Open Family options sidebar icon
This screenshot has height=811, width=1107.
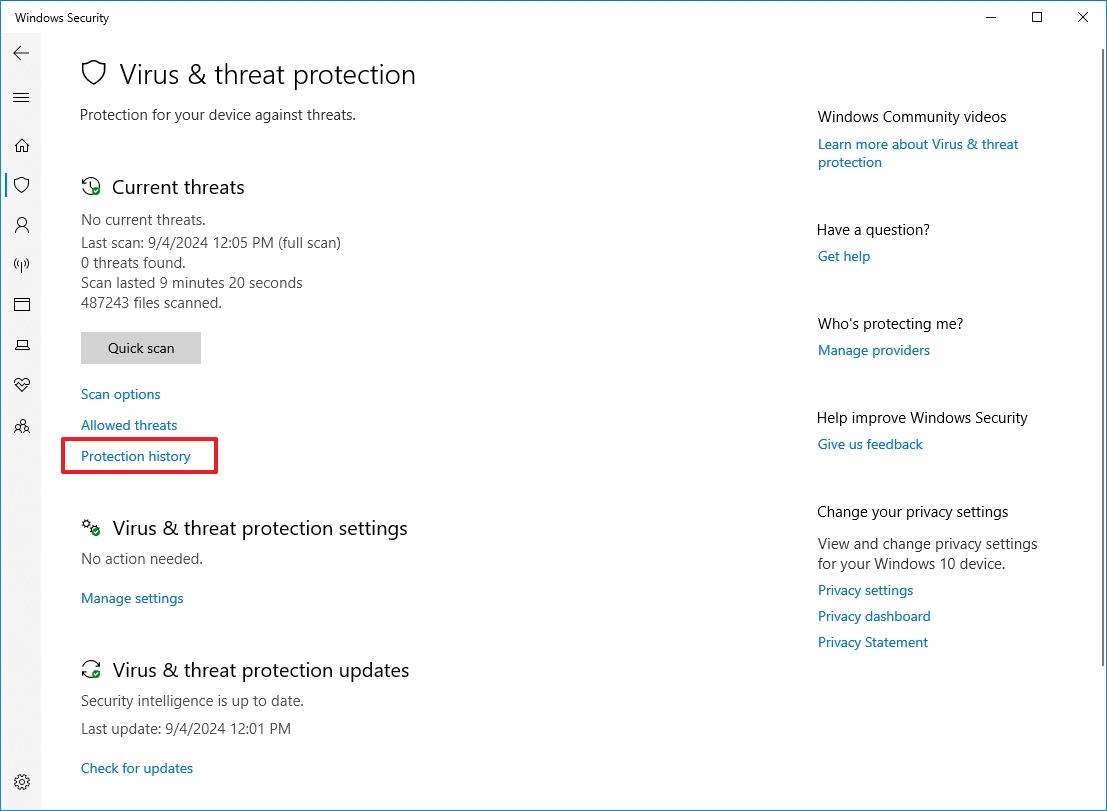click(22, 426)
